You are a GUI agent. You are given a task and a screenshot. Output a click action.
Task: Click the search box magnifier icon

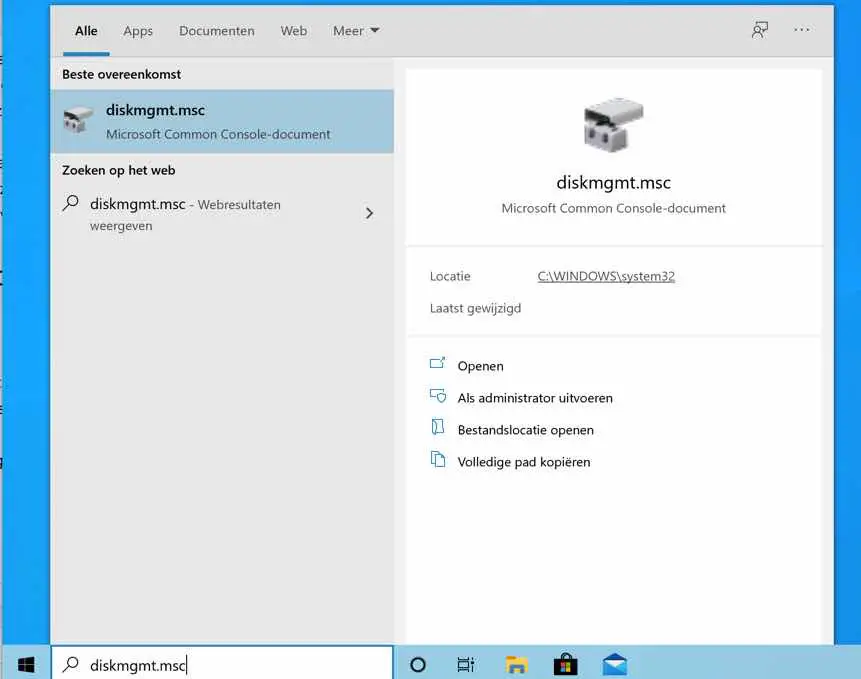(71, 664)
